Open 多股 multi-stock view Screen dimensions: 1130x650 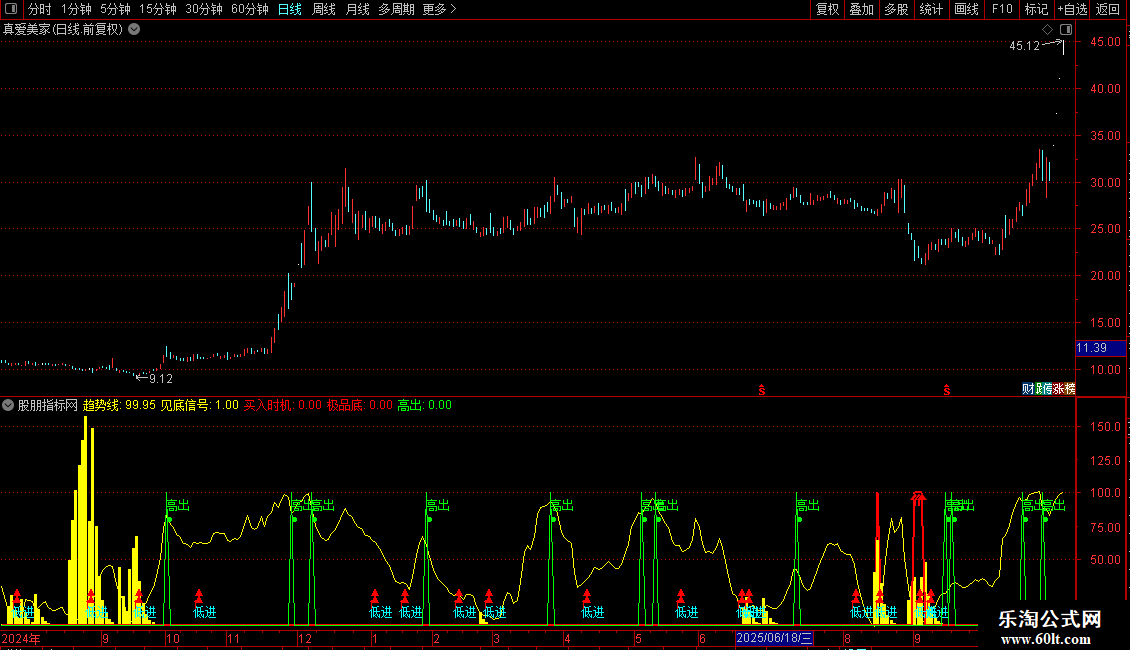(x=897, y=9)
